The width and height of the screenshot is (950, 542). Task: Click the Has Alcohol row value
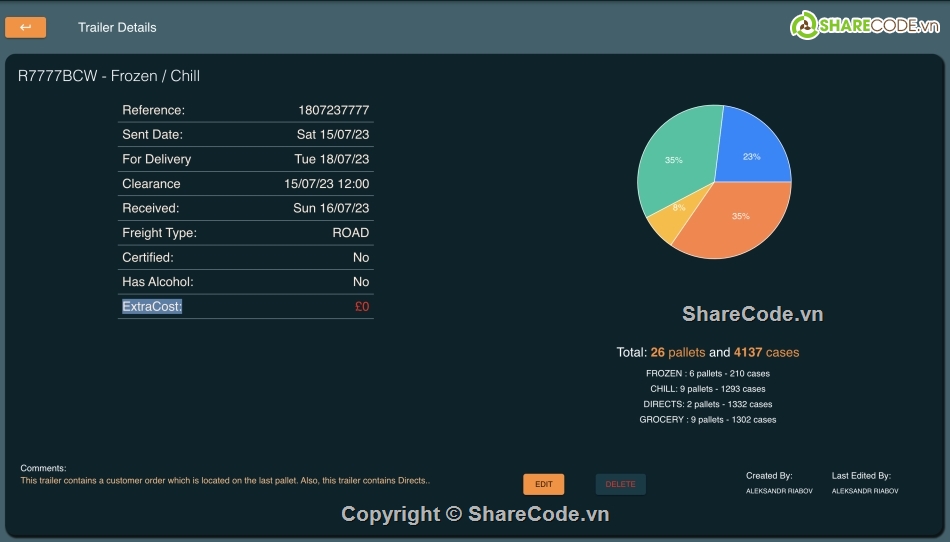(x=361, y=282)
